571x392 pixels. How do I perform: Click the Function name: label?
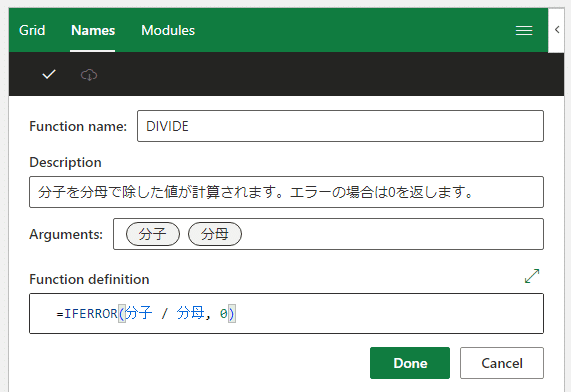[78, 126]
